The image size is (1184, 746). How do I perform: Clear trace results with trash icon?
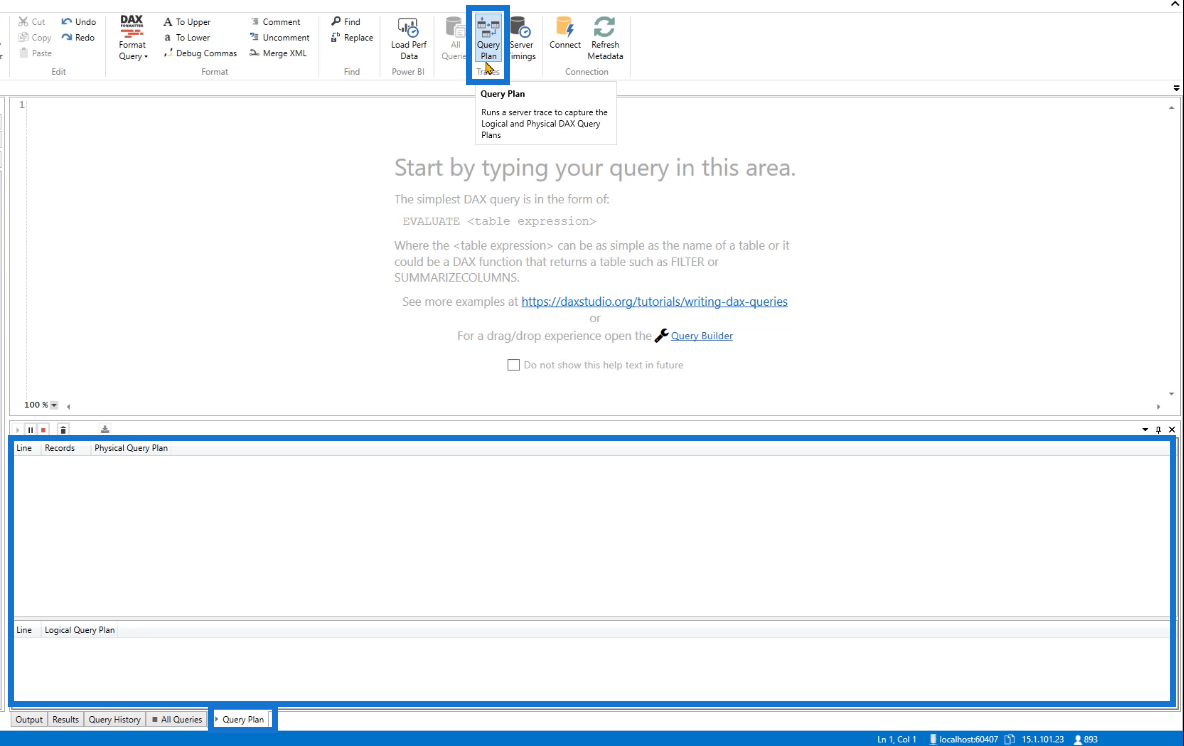(63, 430)
